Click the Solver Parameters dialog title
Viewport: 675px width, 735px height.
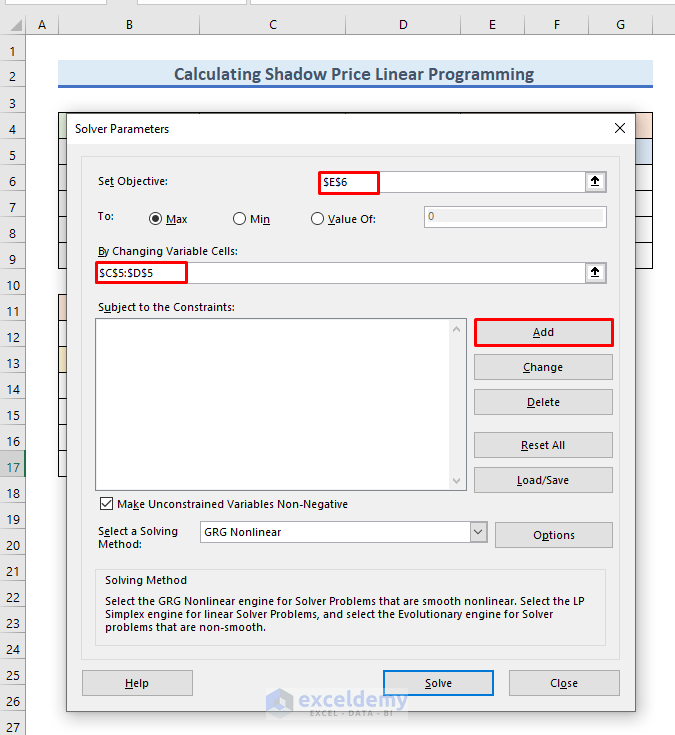click(x=122, y=129)
